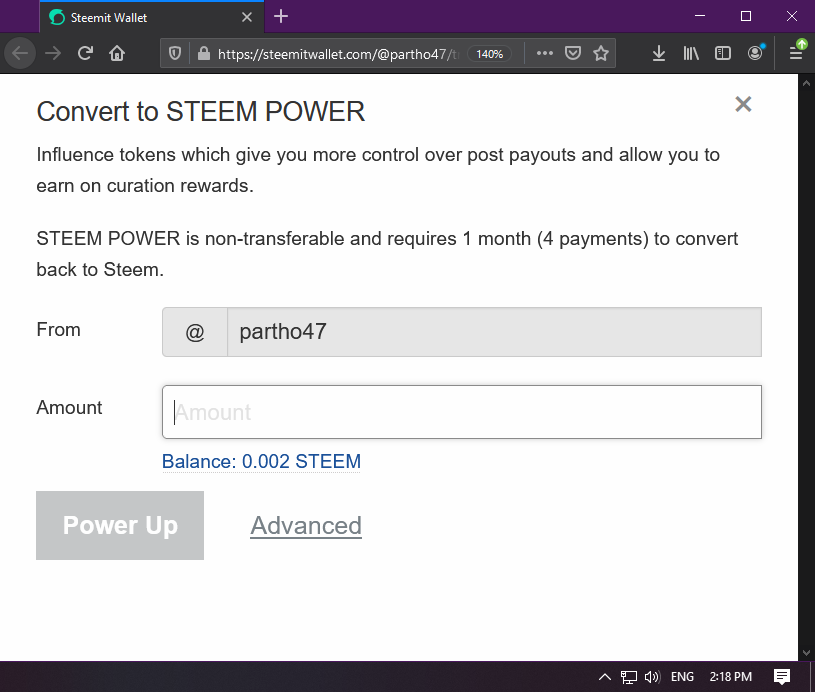815x692 pixels.
Task: Go back to the previous page
Action: 20,53
